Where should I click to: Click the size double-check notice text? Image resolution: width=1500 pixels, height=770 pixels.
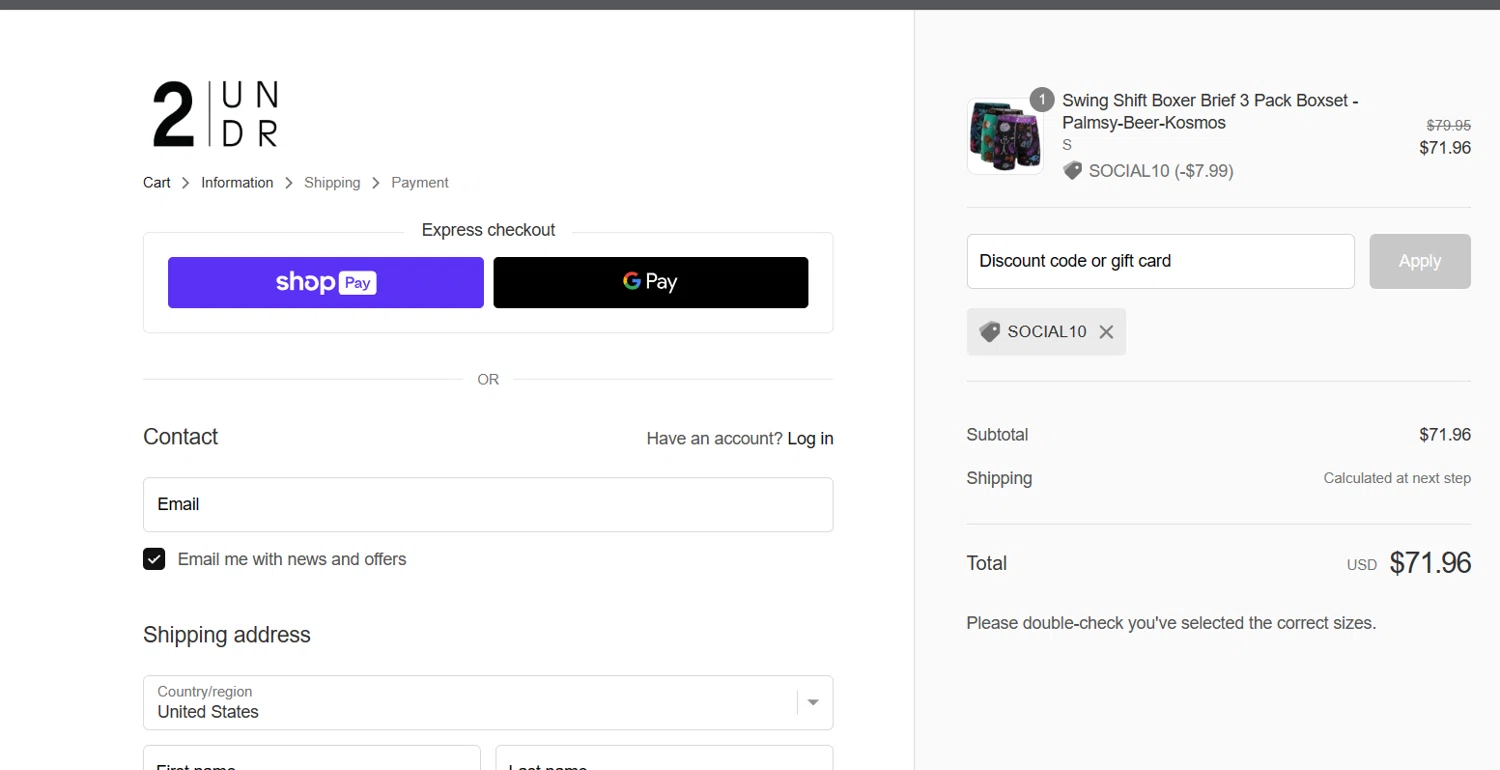click(x=1171, y=623)
